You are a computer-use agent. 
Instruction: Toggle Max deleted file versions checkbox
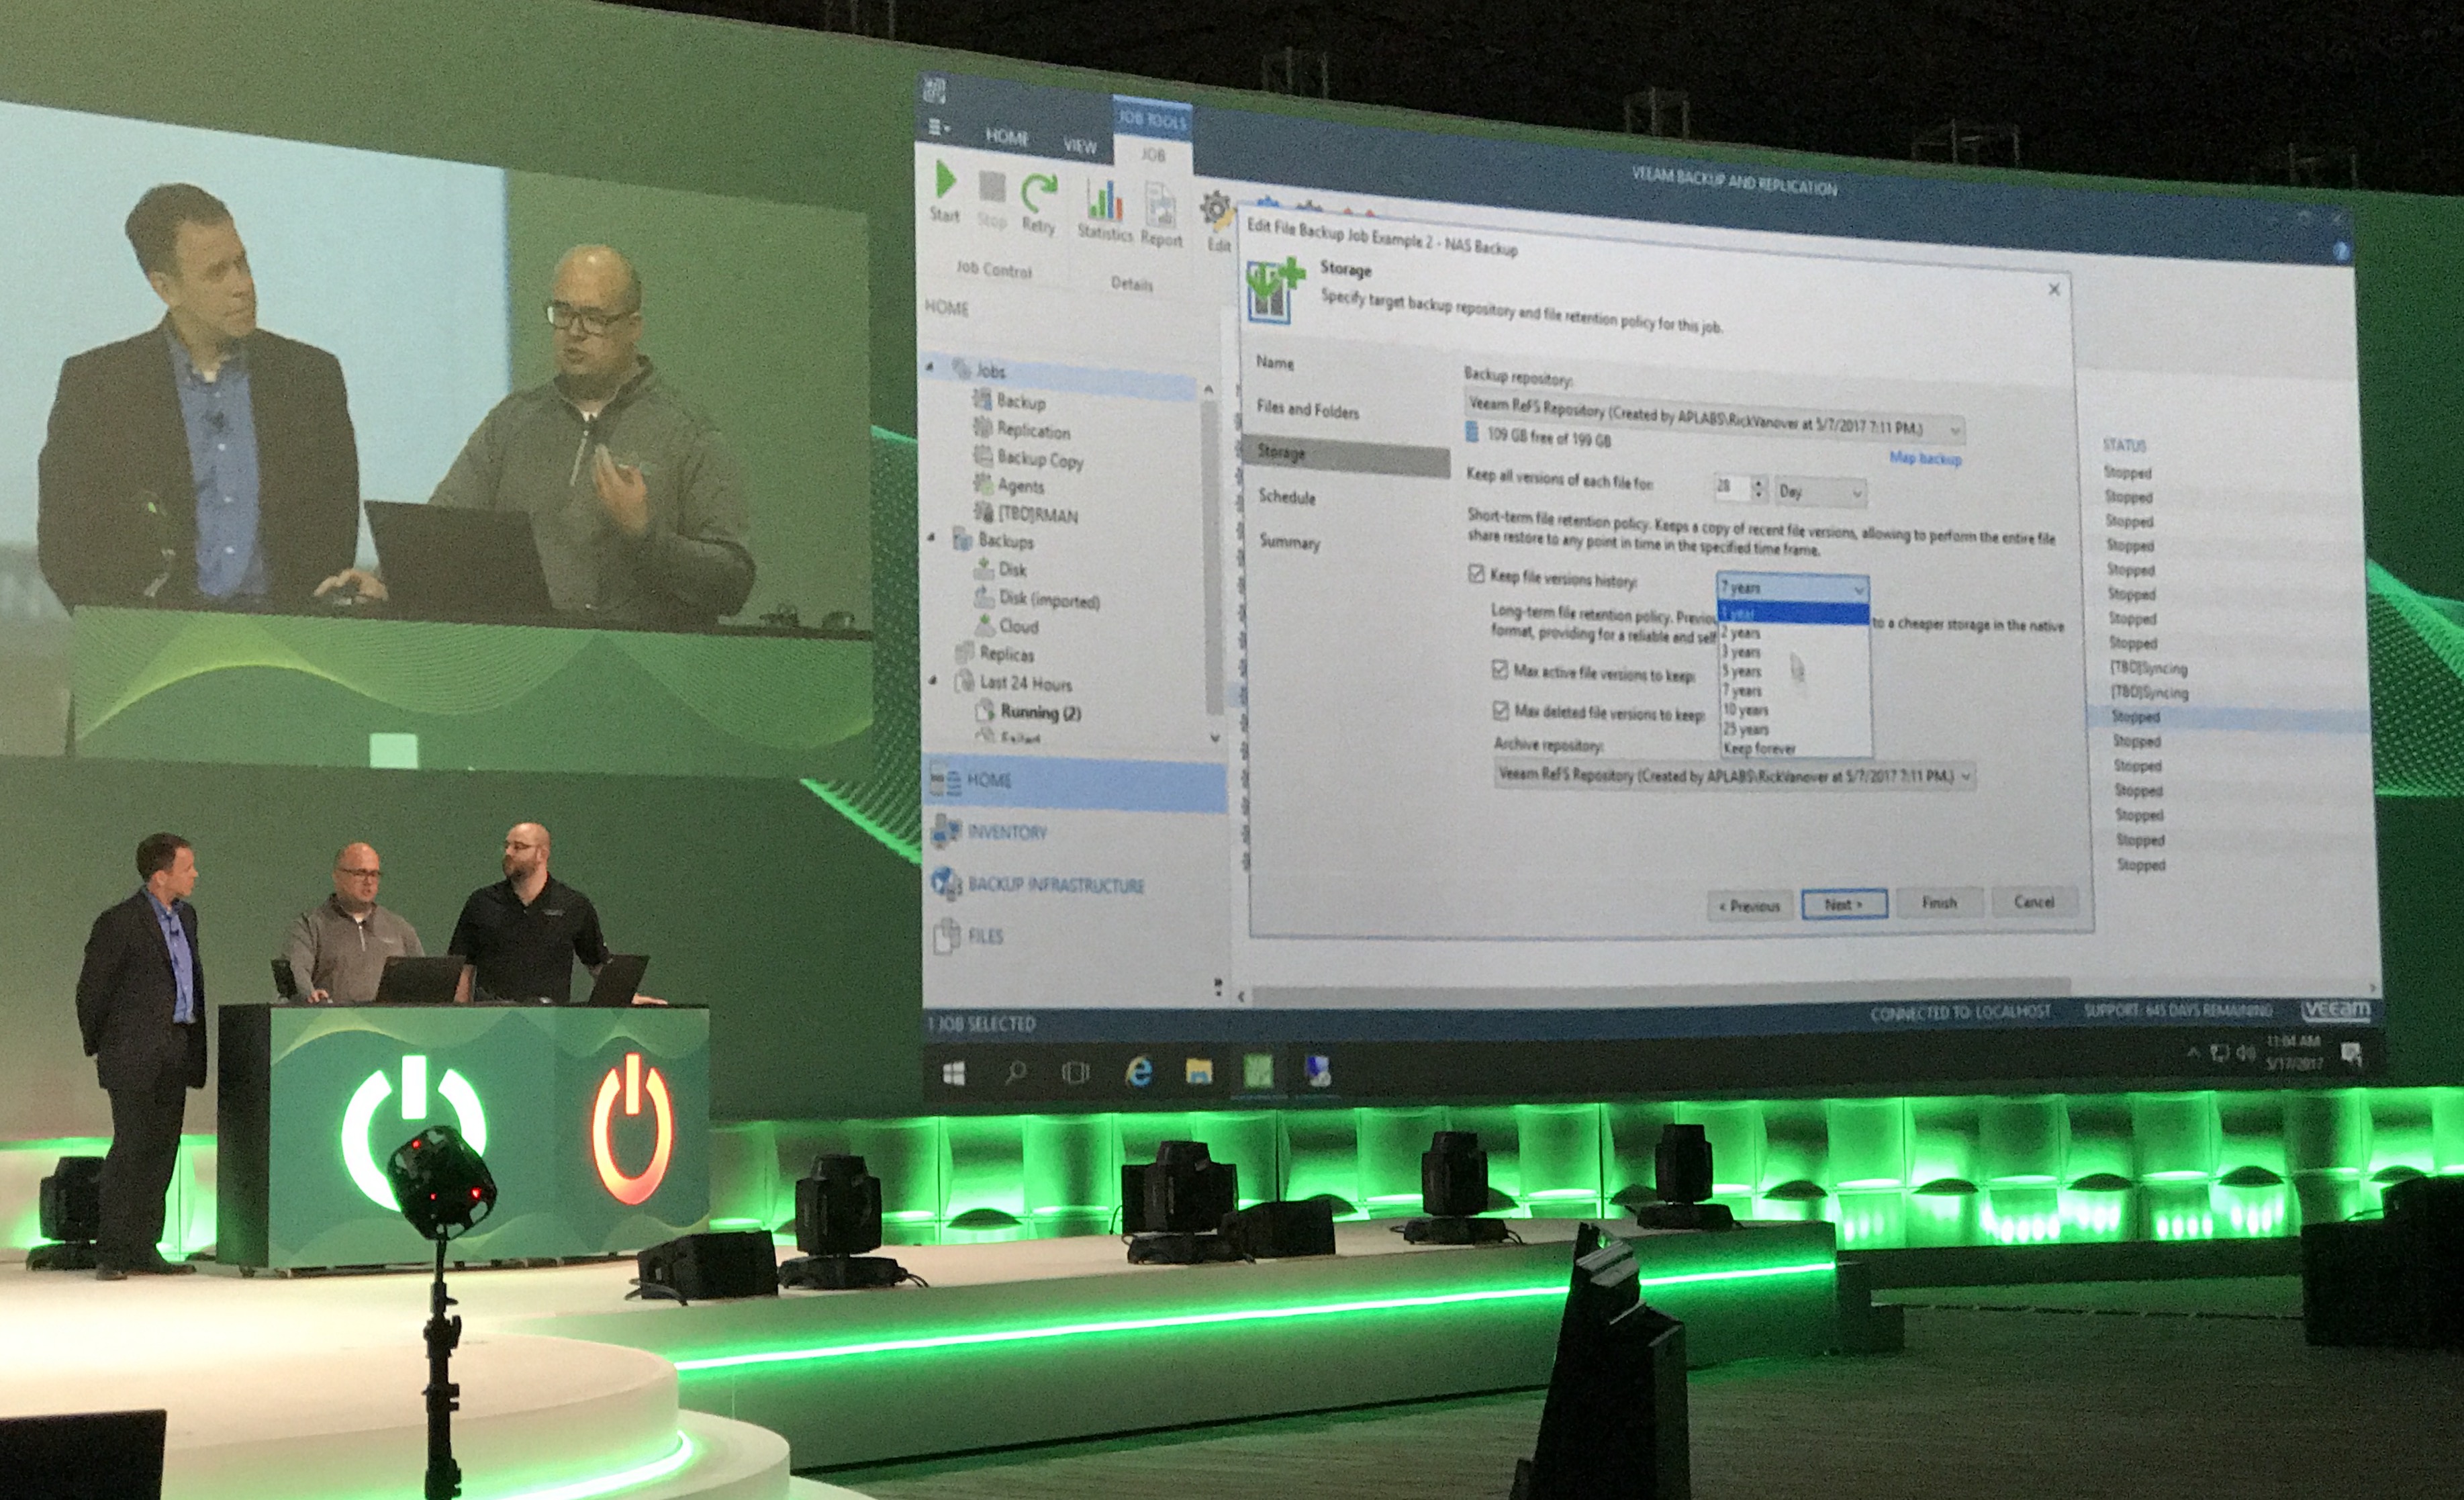(x=1501, y=710)
